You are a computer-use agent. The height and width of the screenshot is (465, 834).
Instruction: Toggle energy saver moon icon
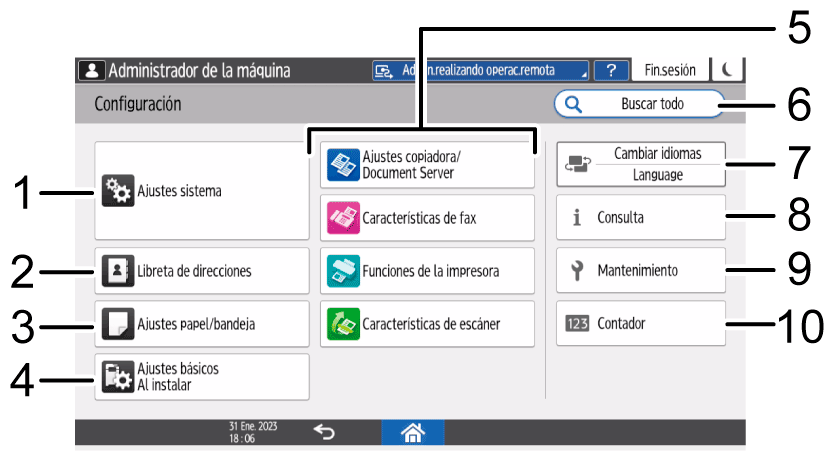click(728, 70)
